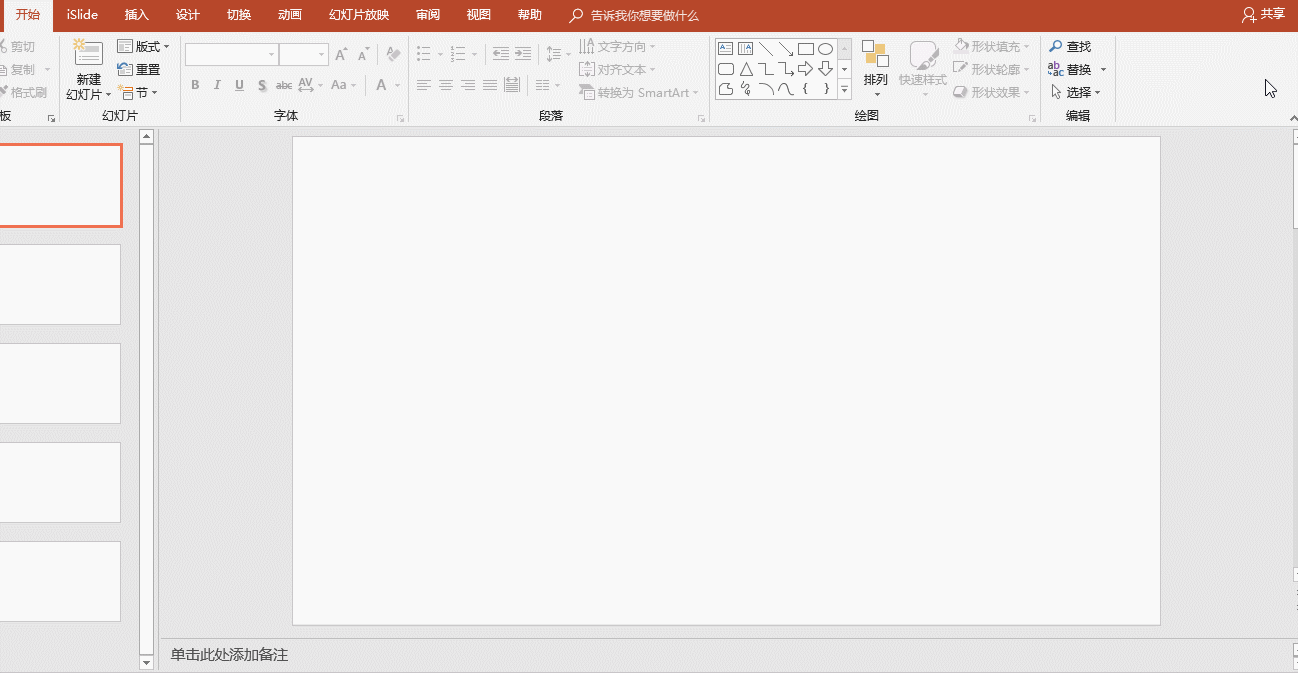The width and height of the screenshot is (1298, 673).
Task: Switch to the 切换 transitions tab
Action: pos(239,15)
